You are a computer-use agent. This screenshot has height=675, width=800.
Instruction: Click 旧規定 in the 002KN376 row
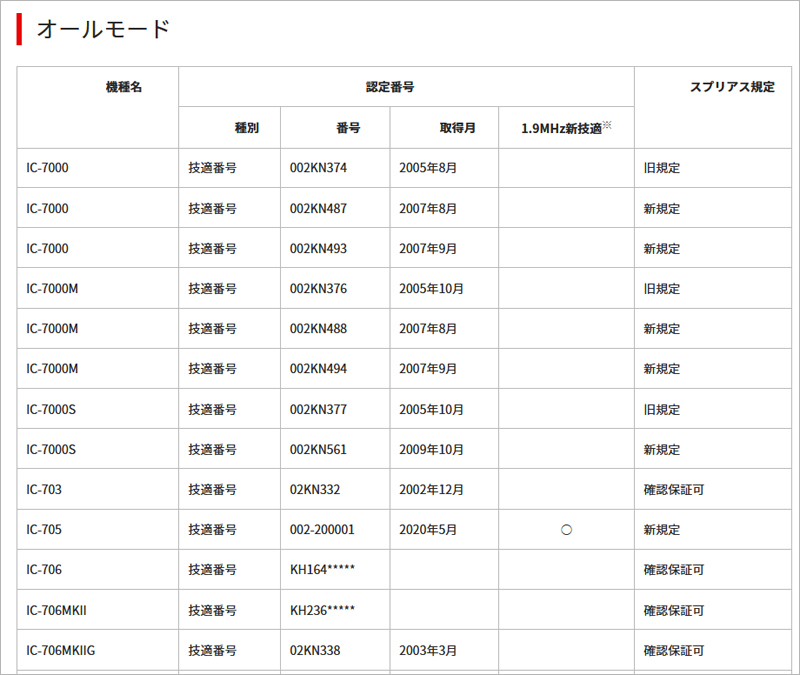[x=662, y=288]
